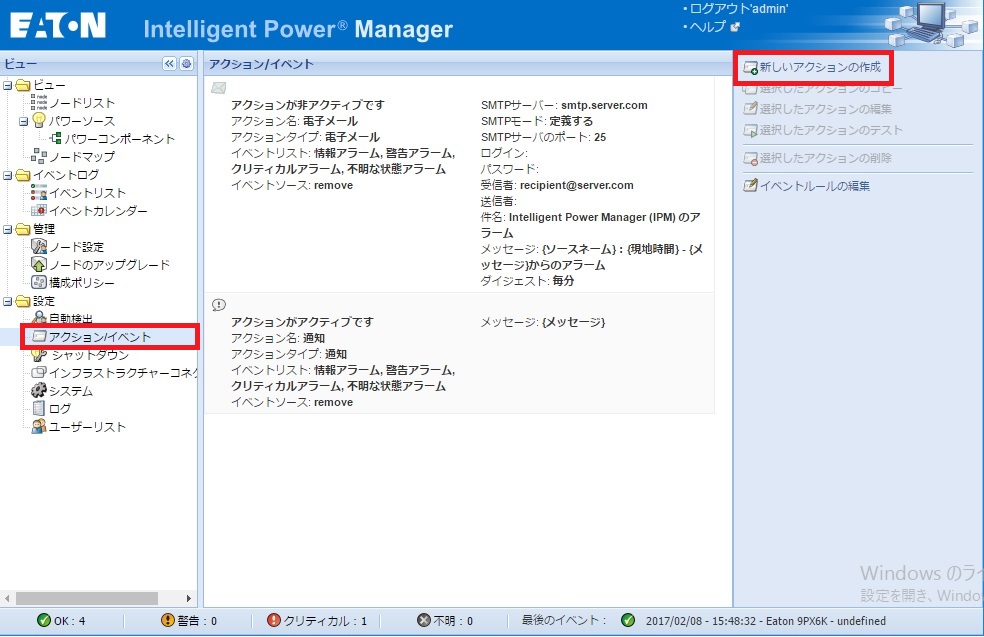This screenshot has width=984, height=637.
Task: Click the ユーザーリスト users icon
Action: [x=39, y=427]
